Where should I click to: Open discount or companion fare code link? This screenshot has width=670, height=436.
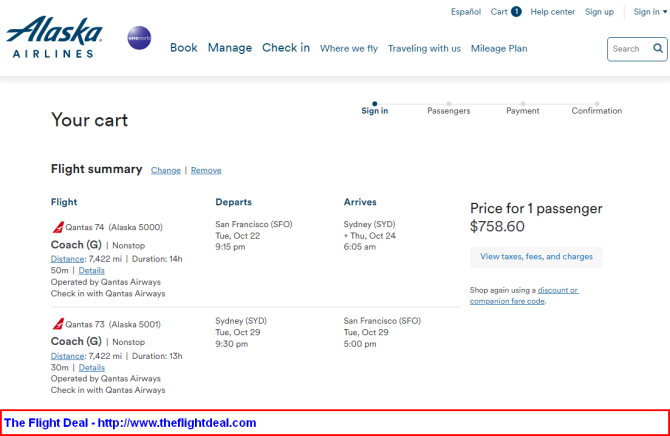click(x=524, y=296)
